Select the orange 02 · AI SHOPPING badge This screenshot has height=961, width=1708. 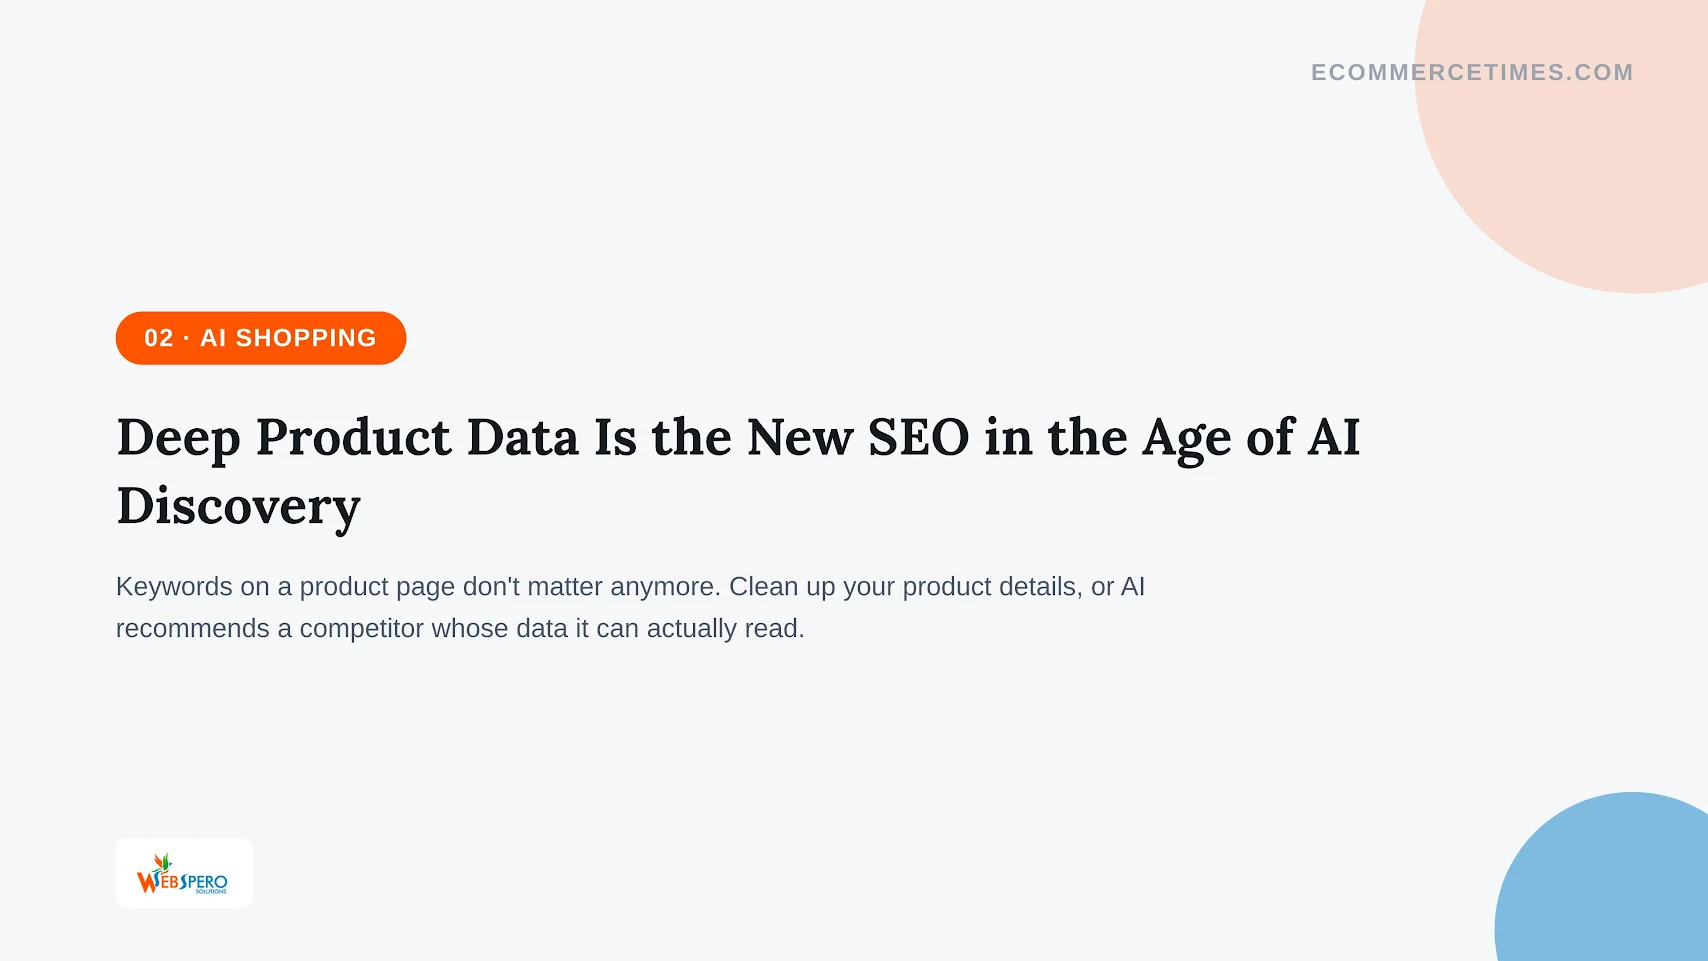click(x=261, y=338)
